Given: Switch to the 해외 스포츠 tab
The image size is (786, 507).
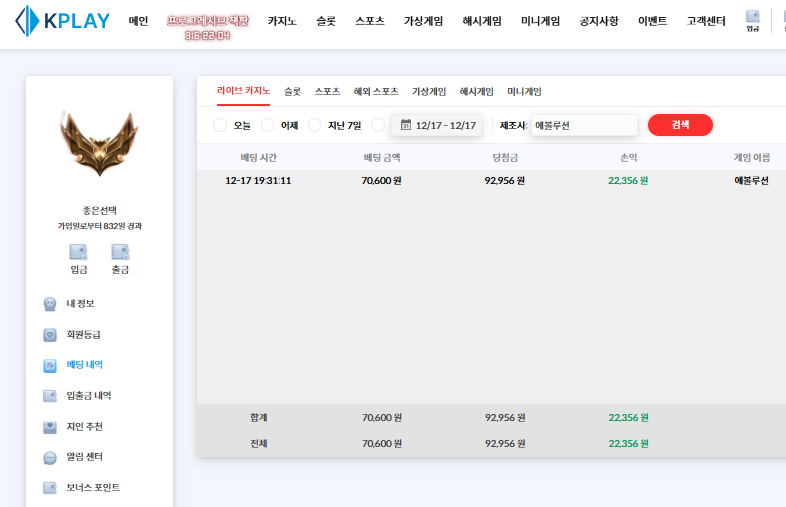Looking at the screenshot, I should click(376, 91).
